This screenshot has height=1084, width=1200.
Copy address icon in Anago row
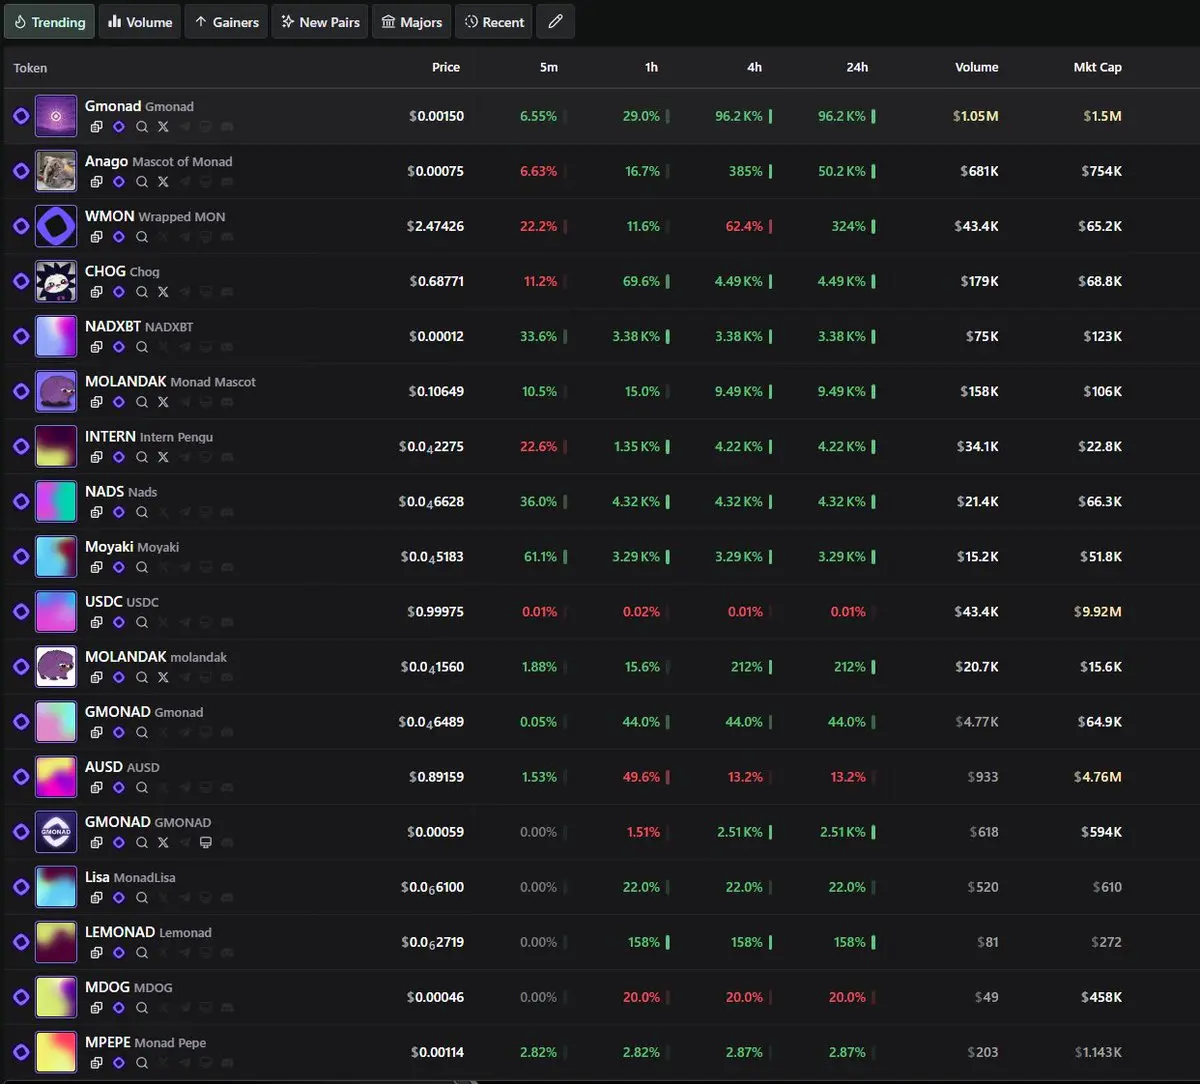click(x=96, y=182)
